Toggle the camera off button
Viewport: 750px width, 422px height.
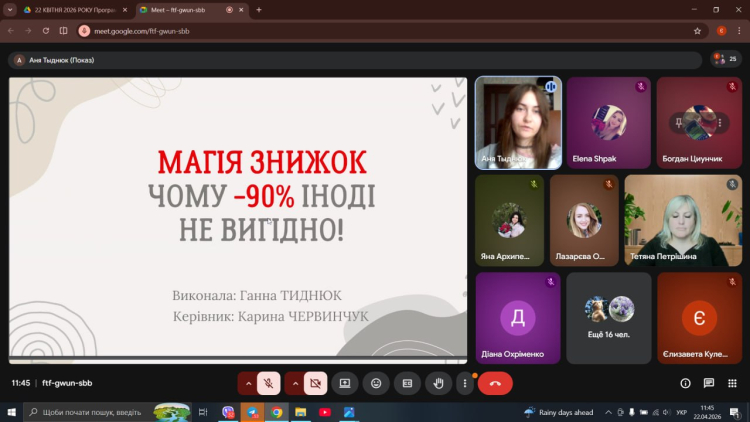click(315, 383)
